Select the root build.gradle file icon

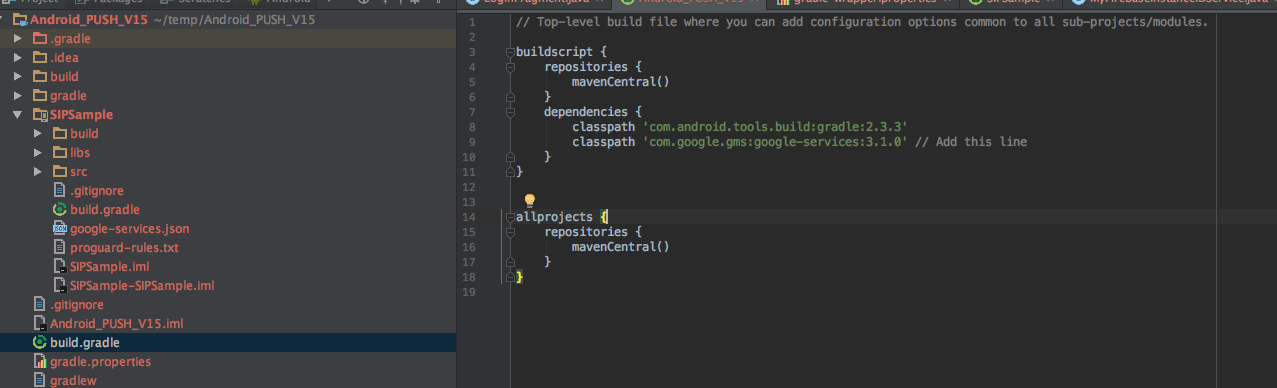[40, 342]
